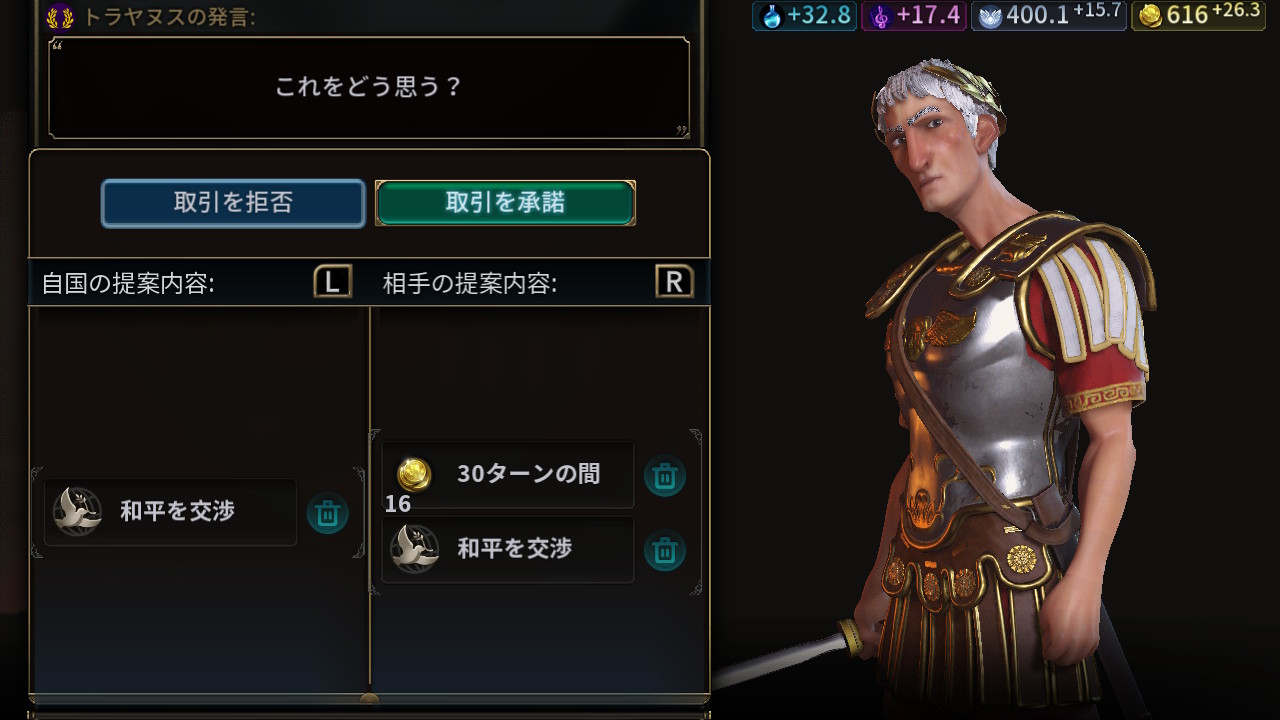Screen dimensions: 1280x720
Task: Remove the 30ターンの間 gold offer via trash
Action: tap(665, 476)
